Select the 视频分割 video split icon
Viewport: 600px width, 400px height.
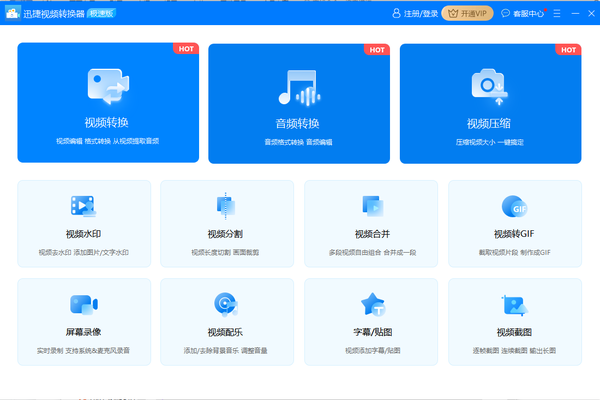pos(225,206)
